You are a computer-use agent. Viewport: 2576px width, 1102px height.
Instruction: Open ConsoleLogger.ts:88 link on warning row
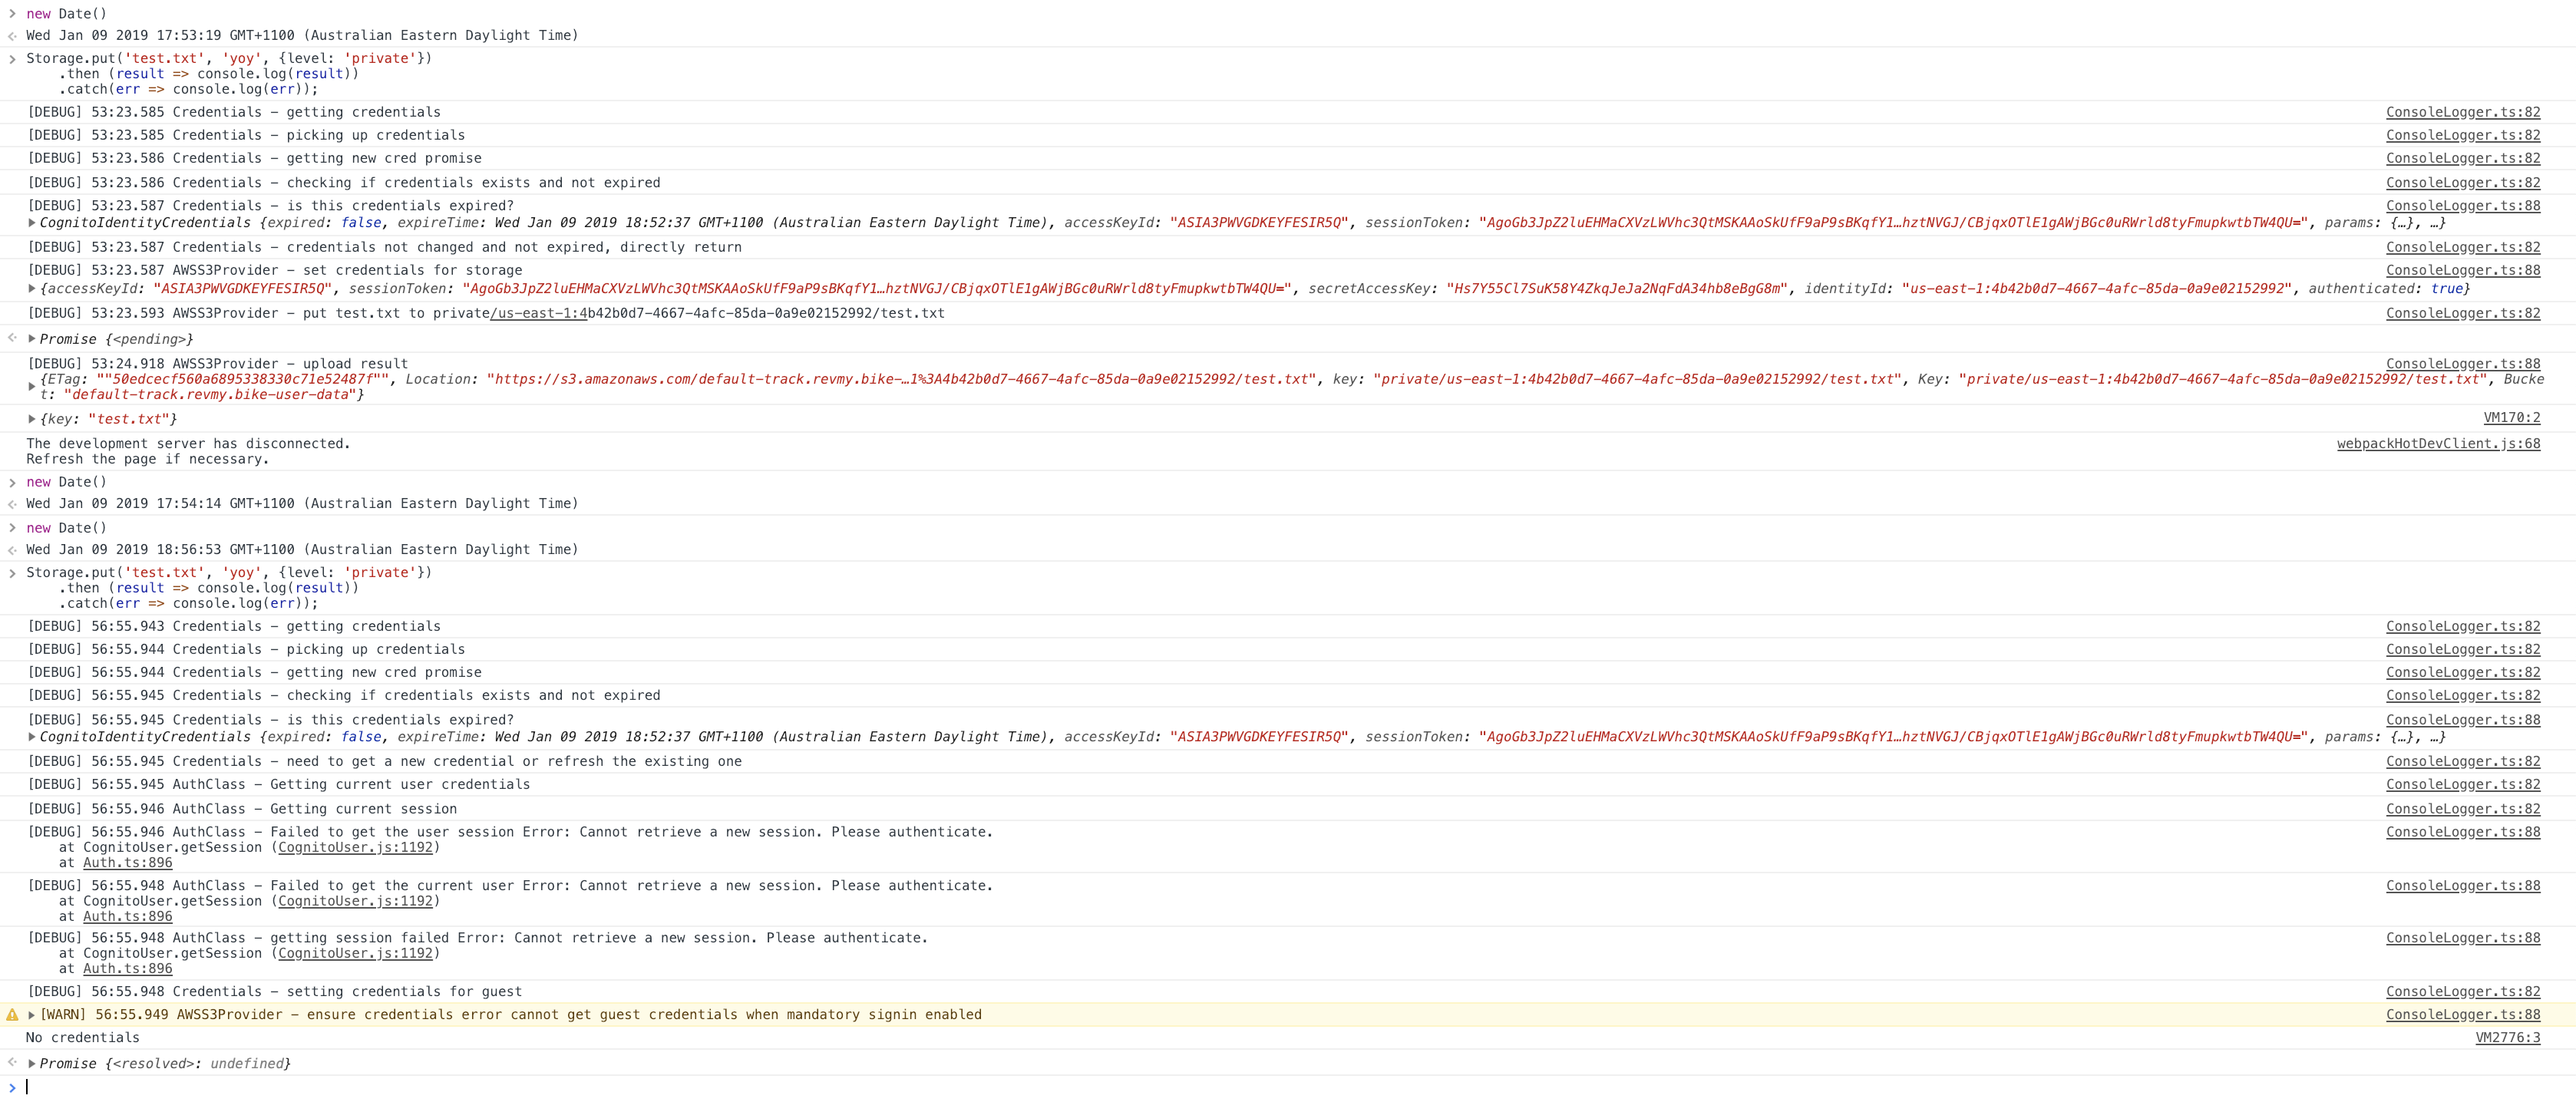click(2462, 1015)
